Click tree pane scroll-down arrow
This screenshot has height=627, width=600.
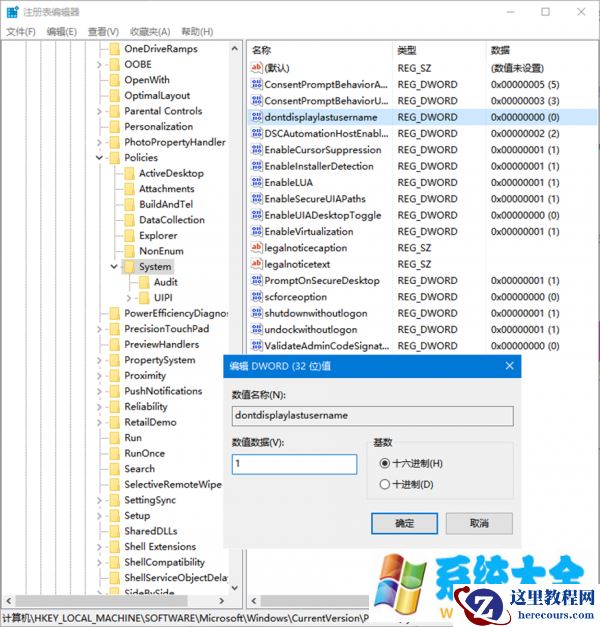point(234,588)
